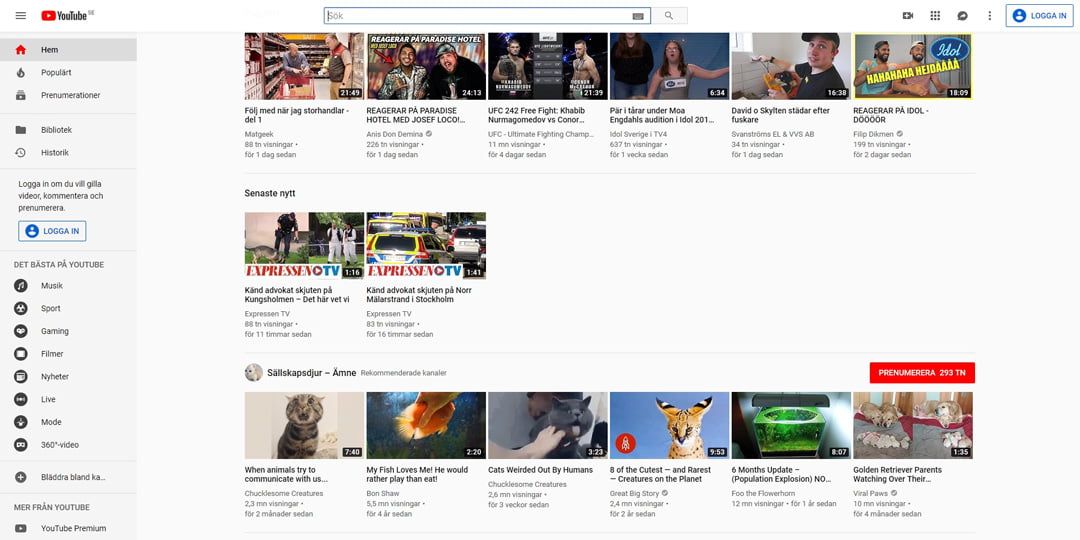This screenshot has width=1080, height=540.
Task: Open Musik in the sidebar
Action: click(68, 285)
